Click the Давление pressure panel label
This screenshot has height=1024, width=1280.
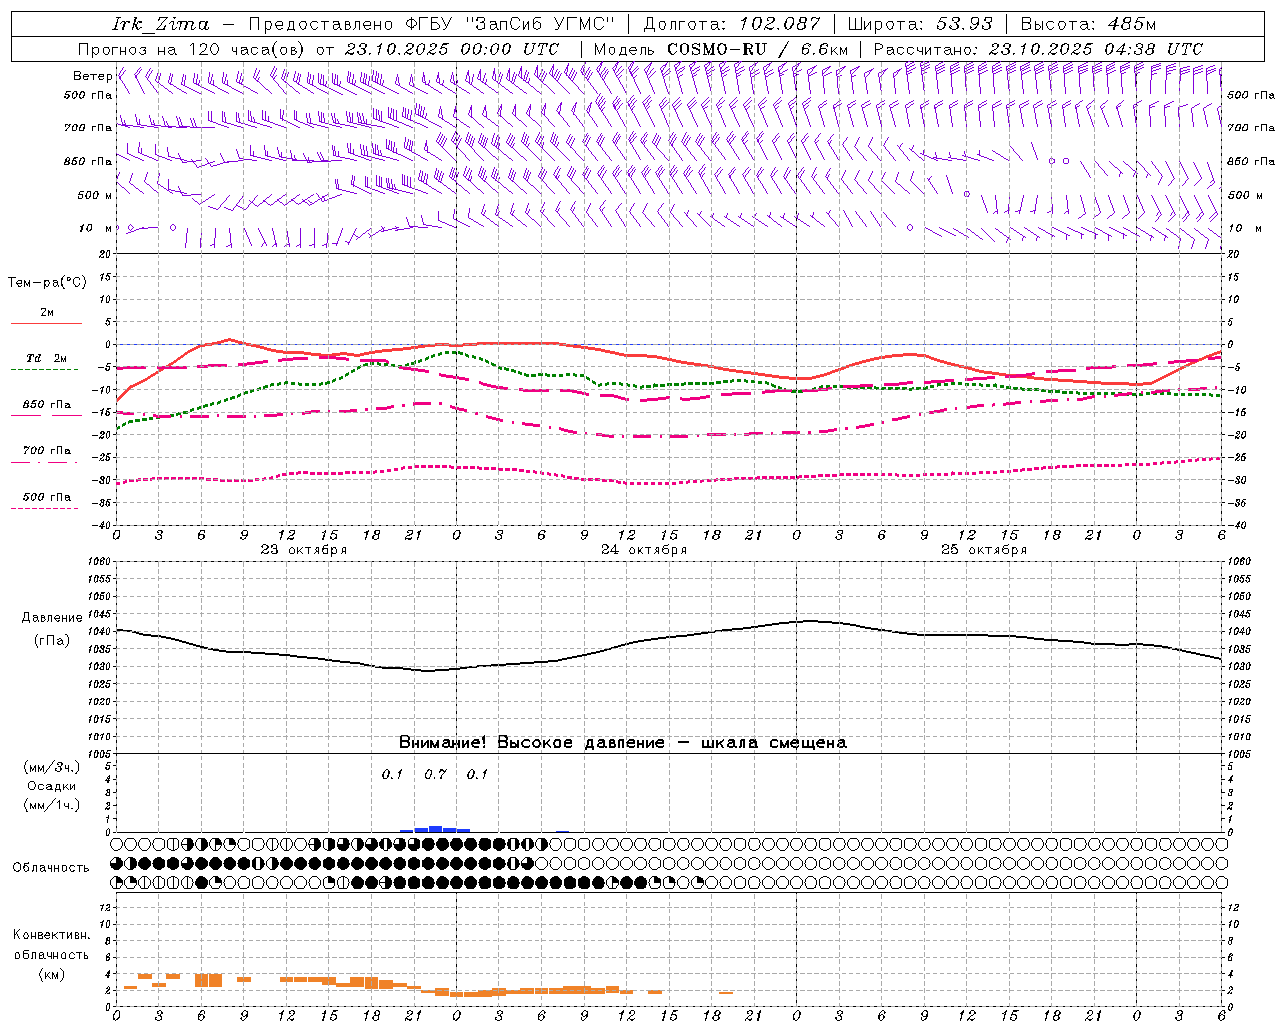[52, 618]
